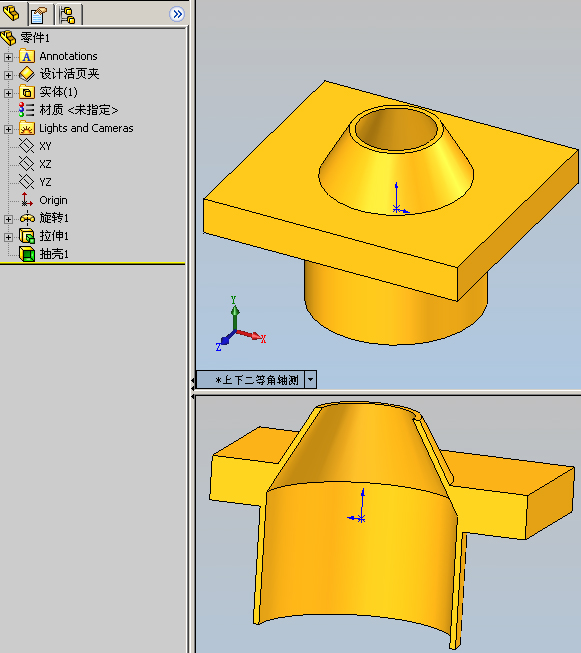The image size is (581, 653).
Task: Expand the Annotations folder
Action: click(x=8, y=57)
